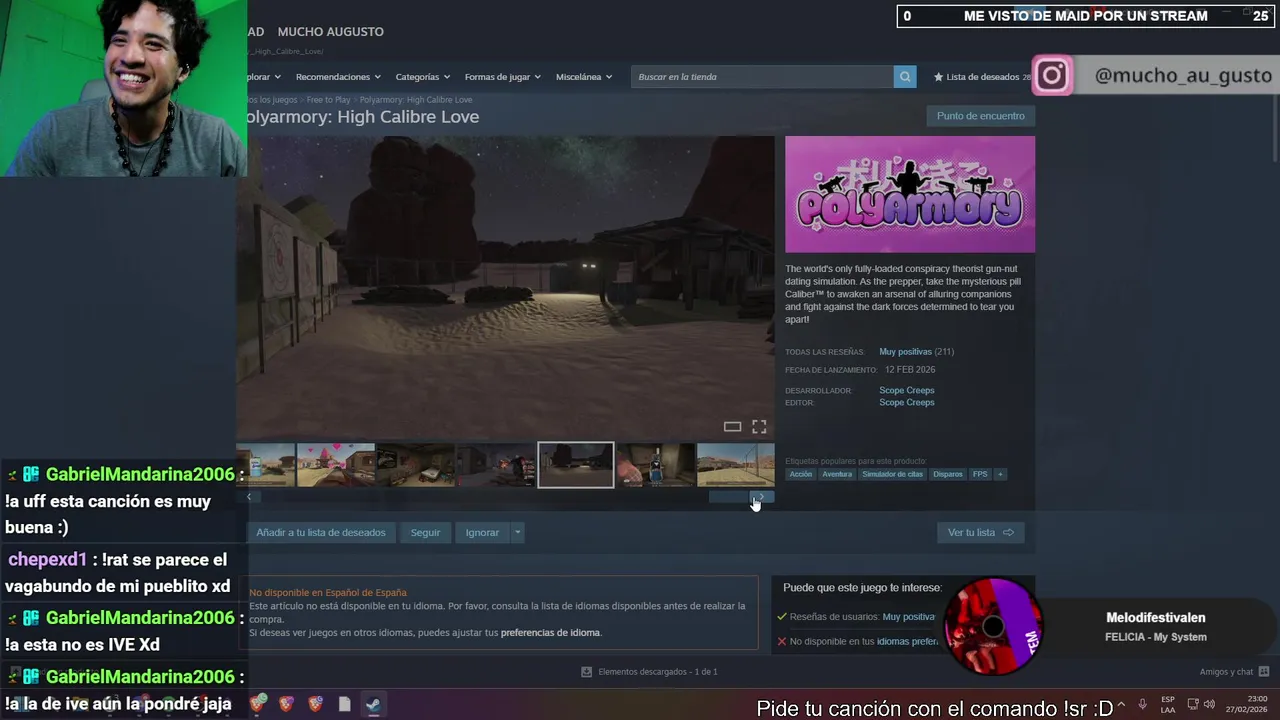Image resolution: width=1280 pixels, height=720 pixels.
Task: Click Muy positivas in the interest box
Action: tap(908, 617)
